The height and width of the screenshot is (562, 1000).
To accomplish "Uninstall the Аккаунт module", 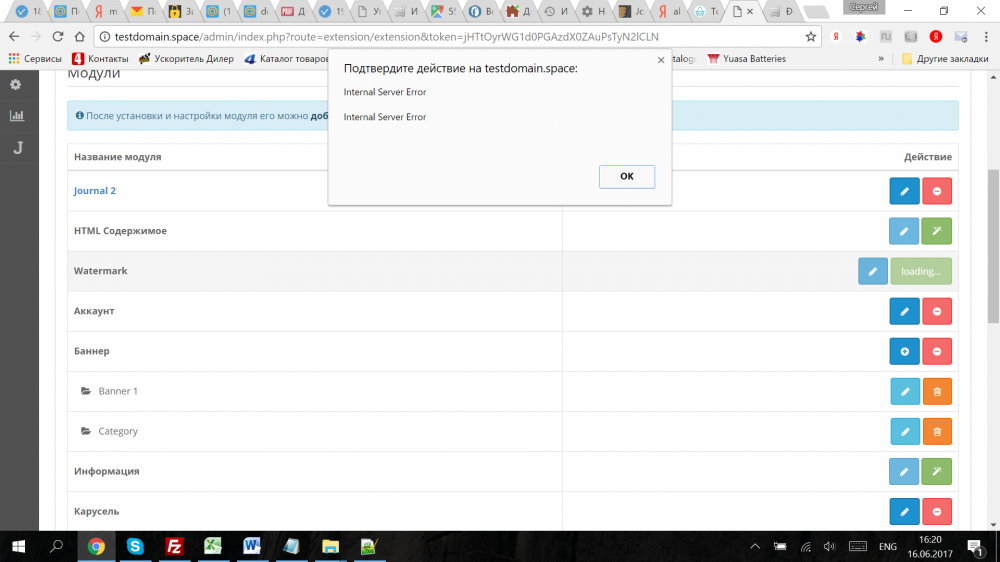I will point(936,311).
